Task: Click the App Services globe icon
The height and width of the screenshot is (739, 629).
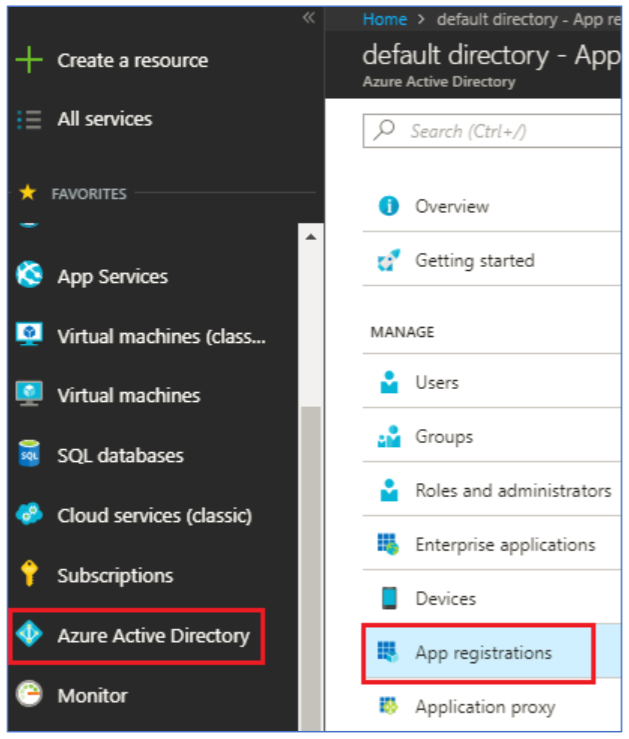Action: click(x=29, y=274)
